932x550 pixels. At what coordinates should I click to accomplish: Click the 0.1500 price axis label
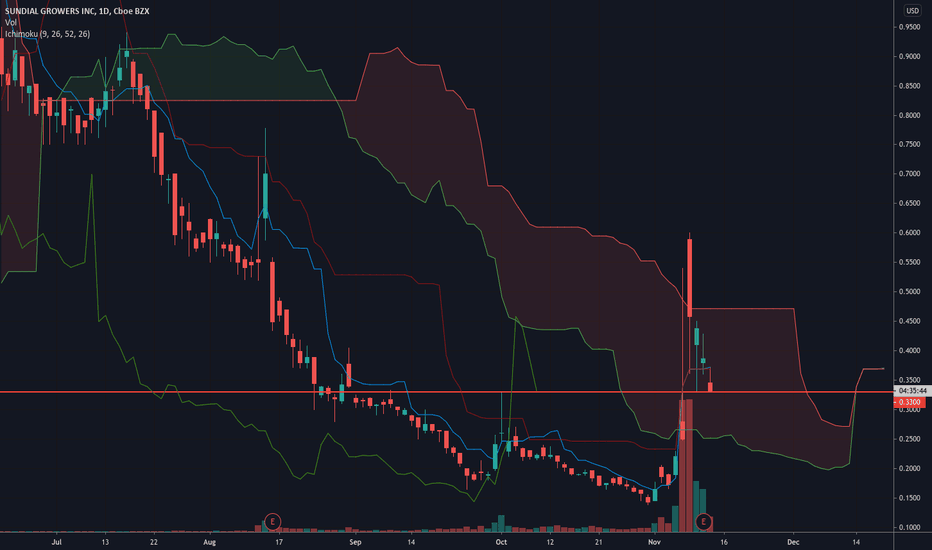point(909,498)
